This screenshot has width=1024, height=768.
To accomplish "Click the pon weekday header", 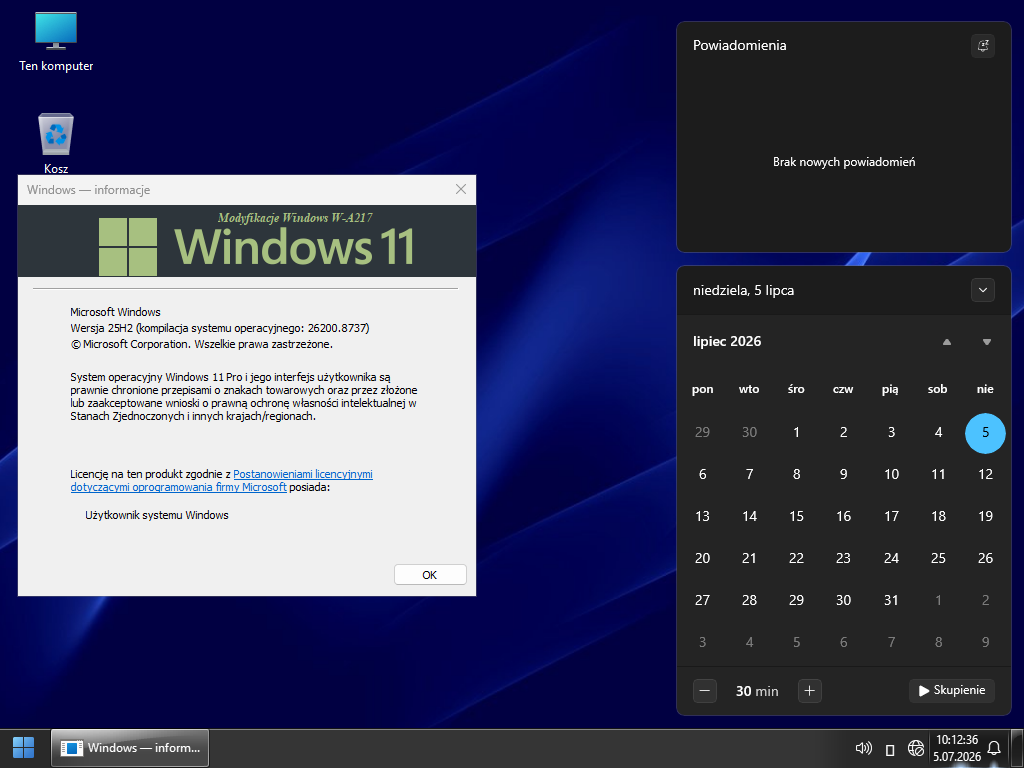I will click(x=702, y=389).
